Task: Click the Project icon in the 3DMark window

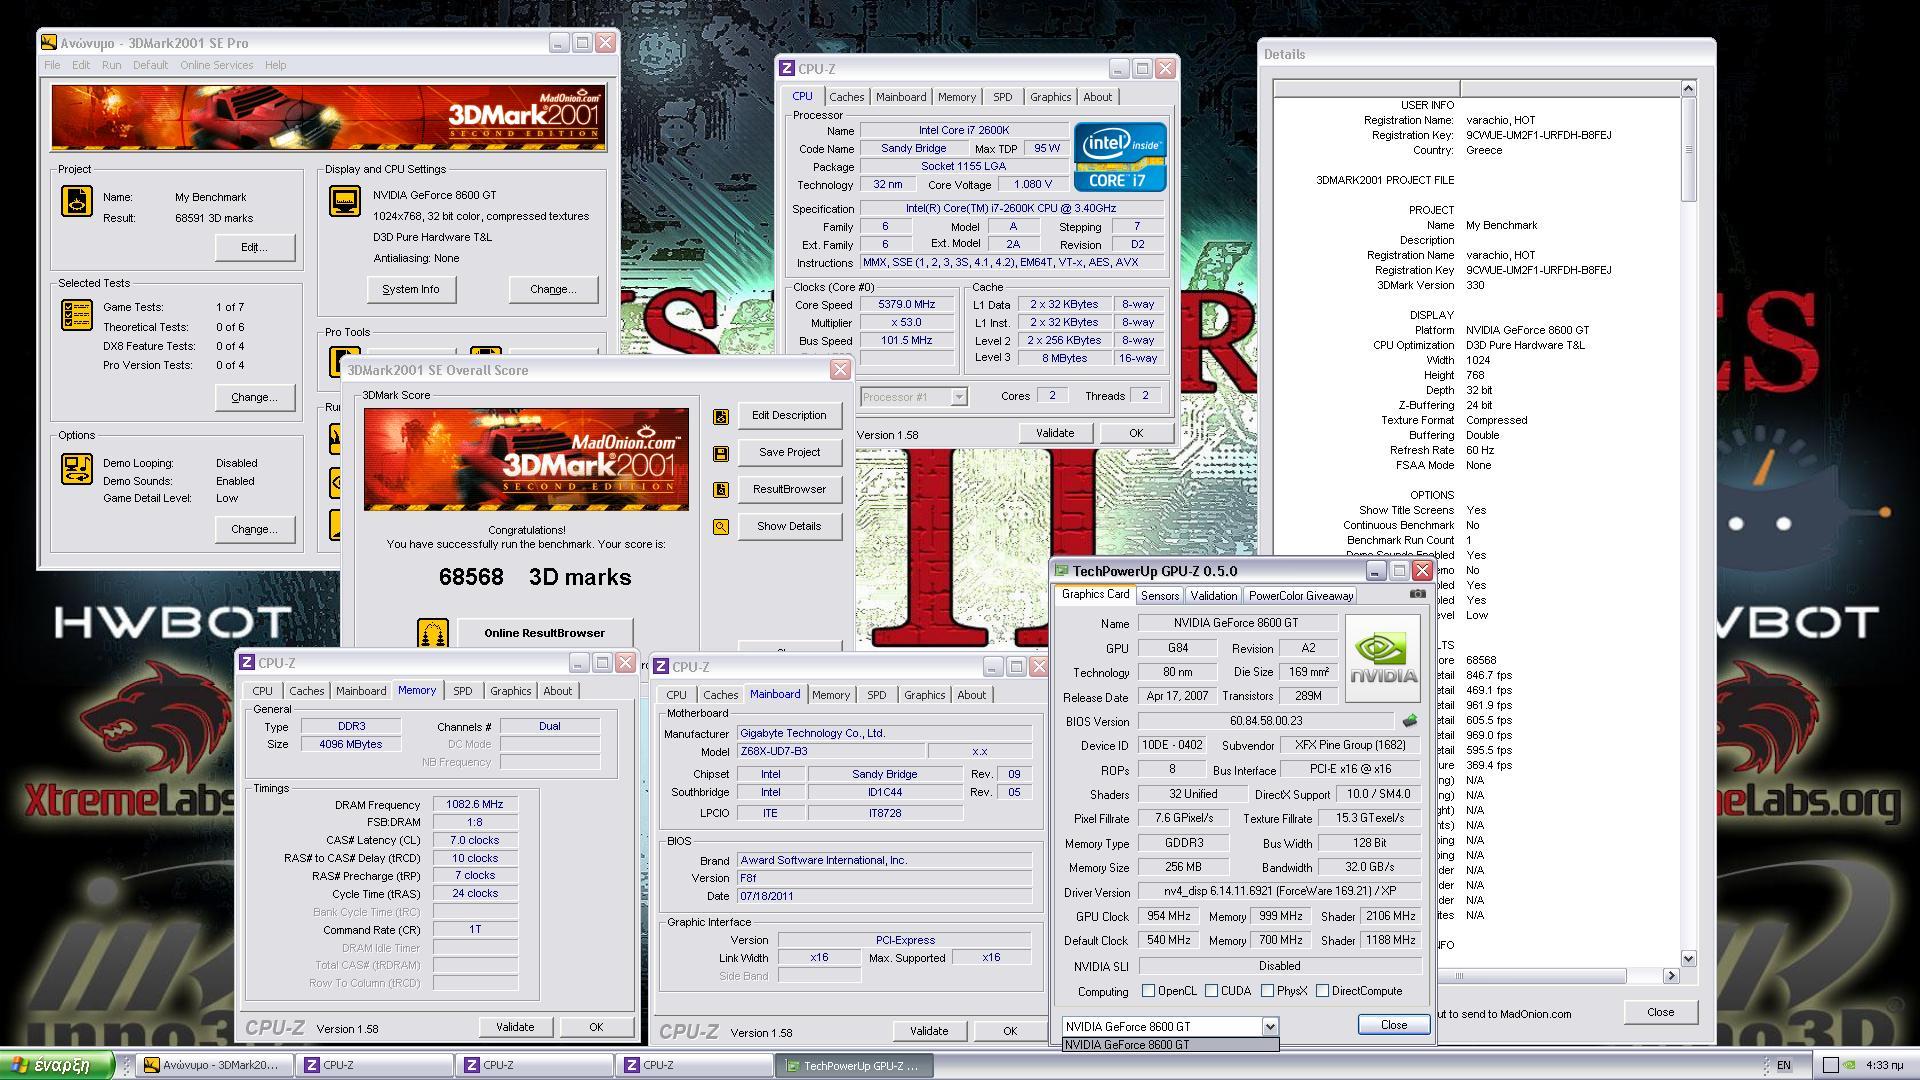Action: tap(77, 201)
